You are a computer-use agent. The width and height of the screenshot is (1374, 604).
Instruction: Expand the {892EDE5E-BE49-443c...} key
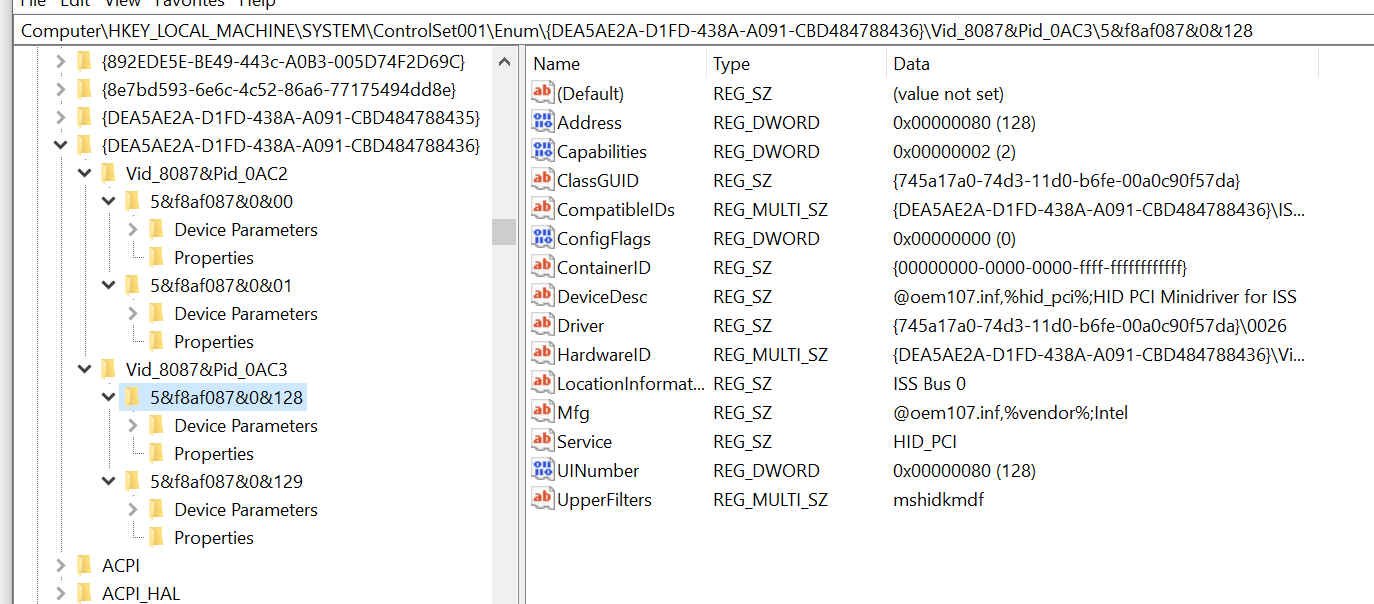pos(60,62)
